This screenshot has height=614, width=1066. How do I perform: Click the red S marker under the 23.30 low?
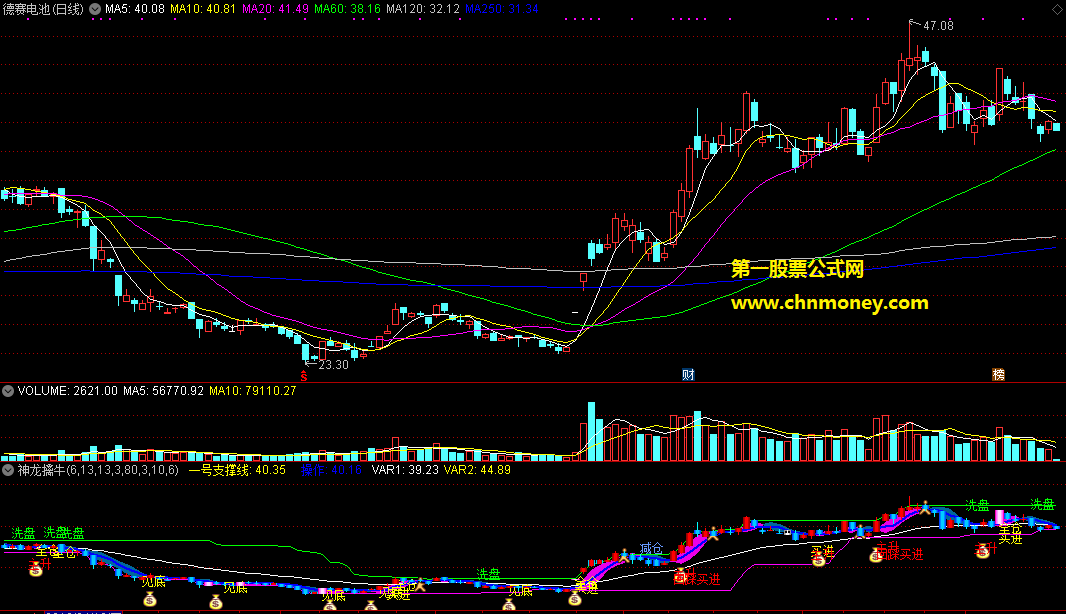click(x=304, y=376)
